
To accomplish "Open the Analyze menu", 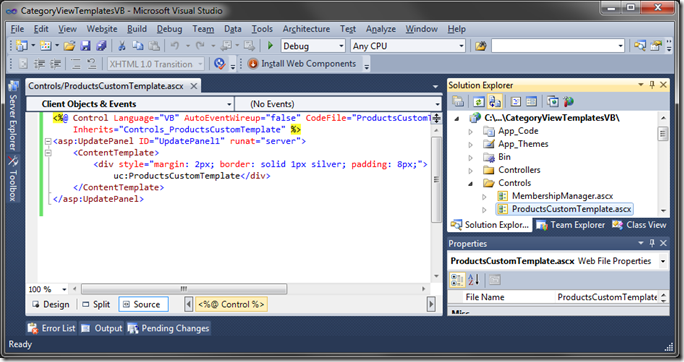I will pyautogui.click(x=381, y=29).
